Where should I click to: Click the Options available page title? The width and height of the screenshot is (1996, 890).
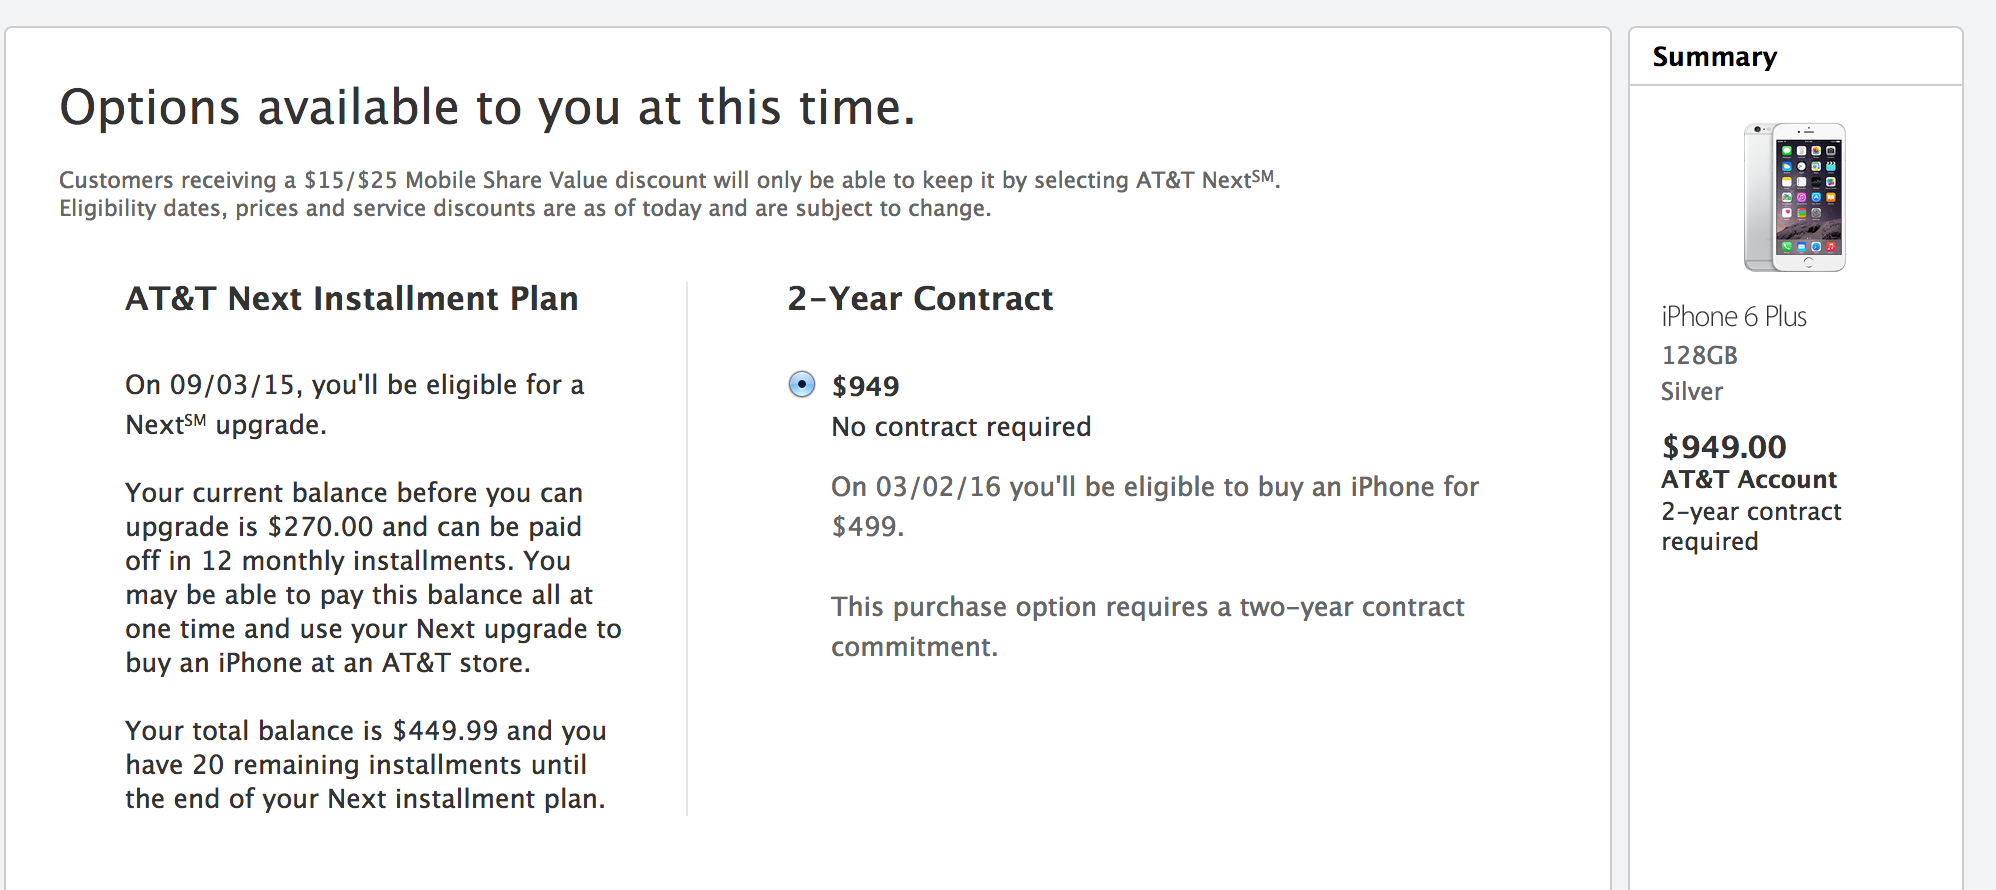pos(487,108)
